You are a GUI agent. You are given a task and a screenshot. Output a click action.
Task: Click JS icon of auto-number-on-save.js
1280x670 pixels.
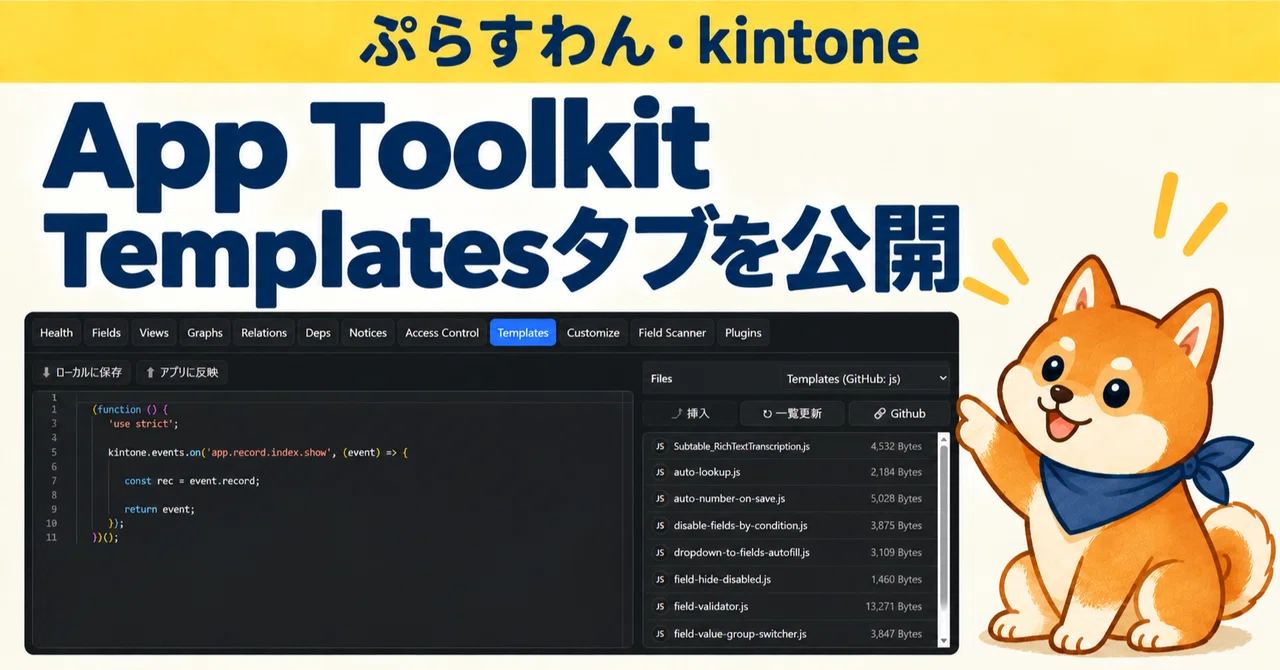coord(660,499)
